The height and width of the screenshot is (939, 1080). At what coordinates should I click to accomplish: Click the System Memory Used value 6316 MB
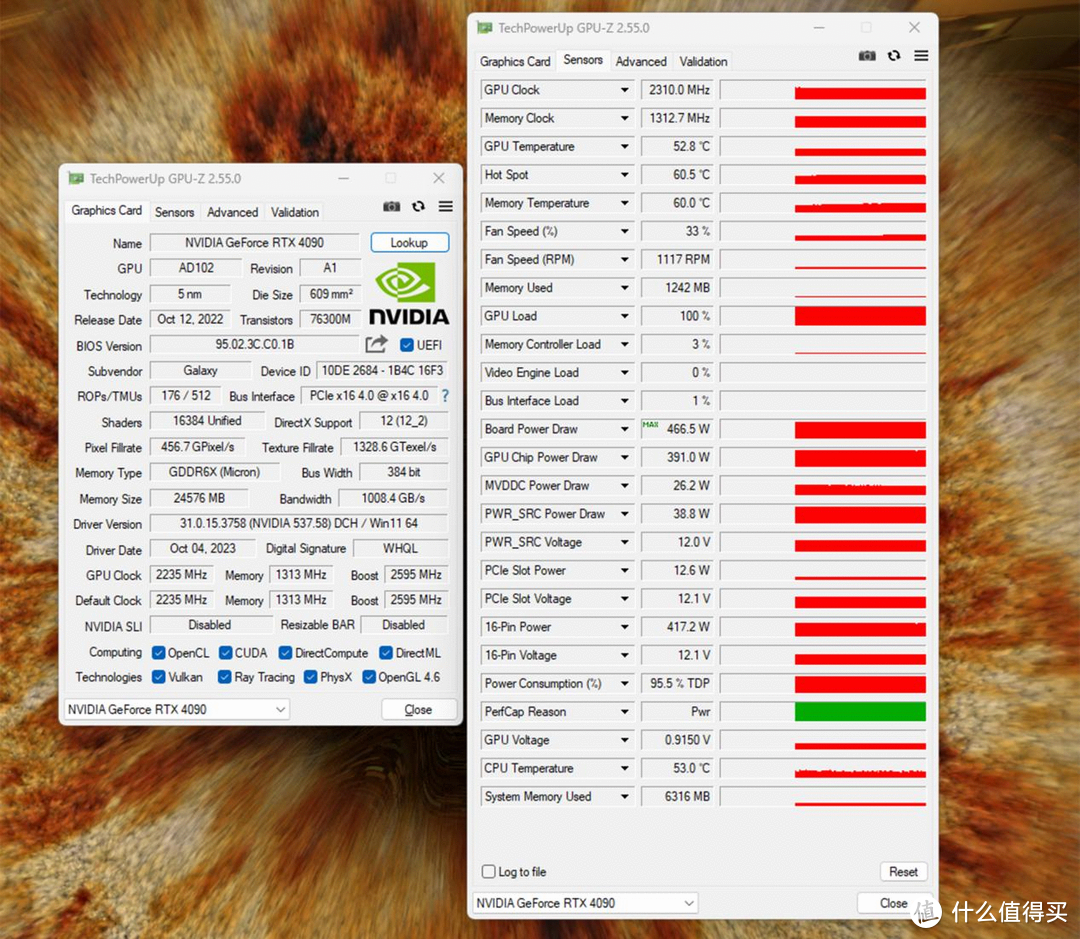coord(678,796)
